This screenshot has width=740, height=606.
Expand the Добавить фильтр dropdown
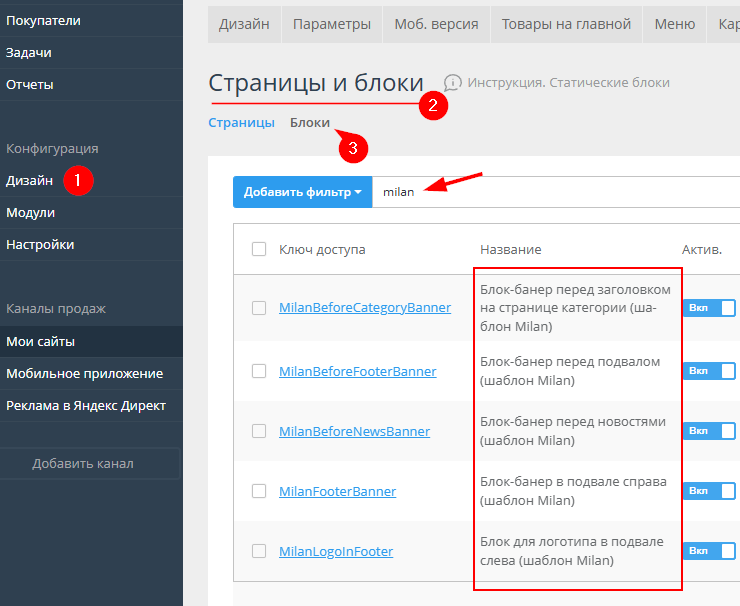coord(302,191)
